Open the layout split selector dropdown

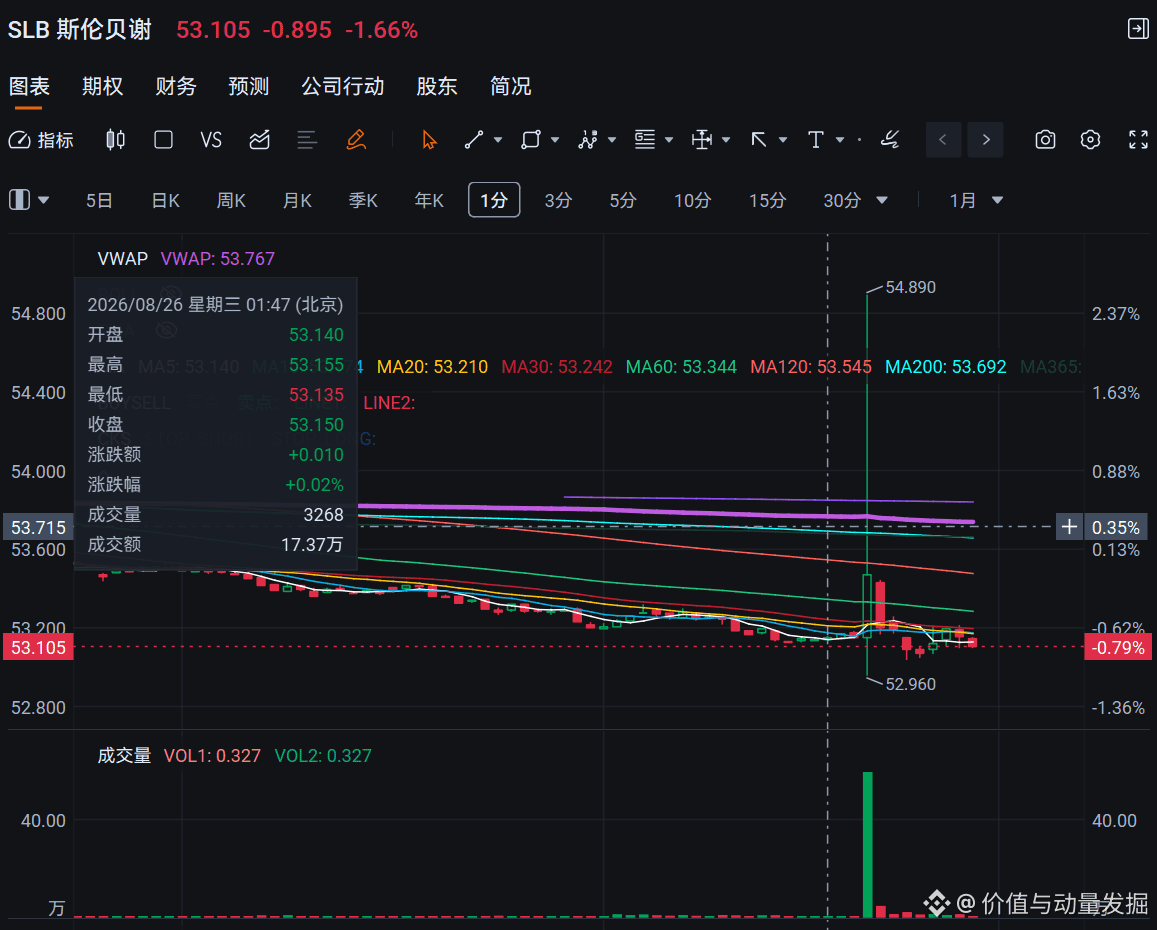[29, 200]
